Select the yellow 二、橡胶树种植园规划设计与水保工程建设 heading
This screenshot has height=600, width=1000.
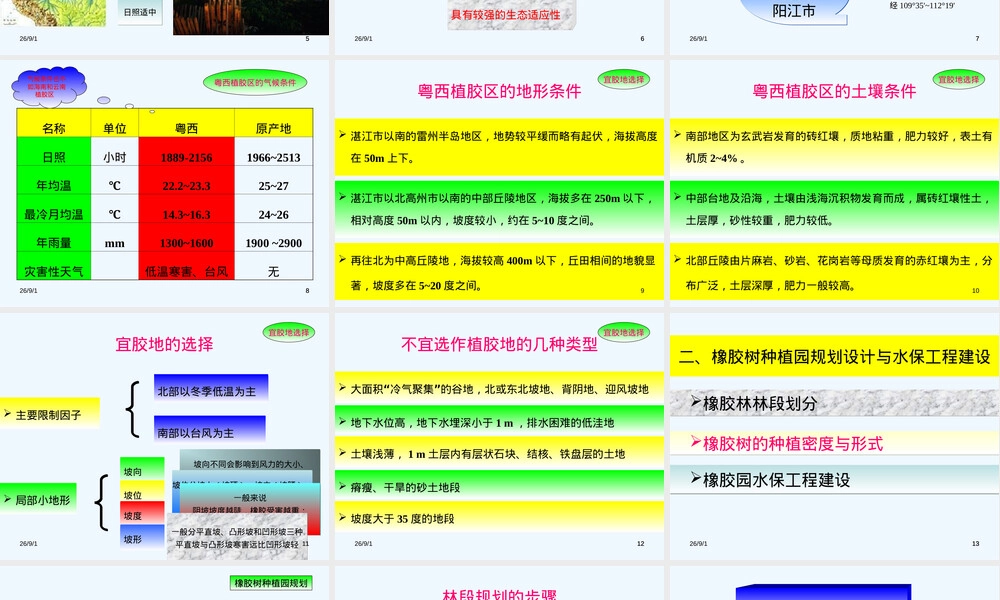click(834, 356)
